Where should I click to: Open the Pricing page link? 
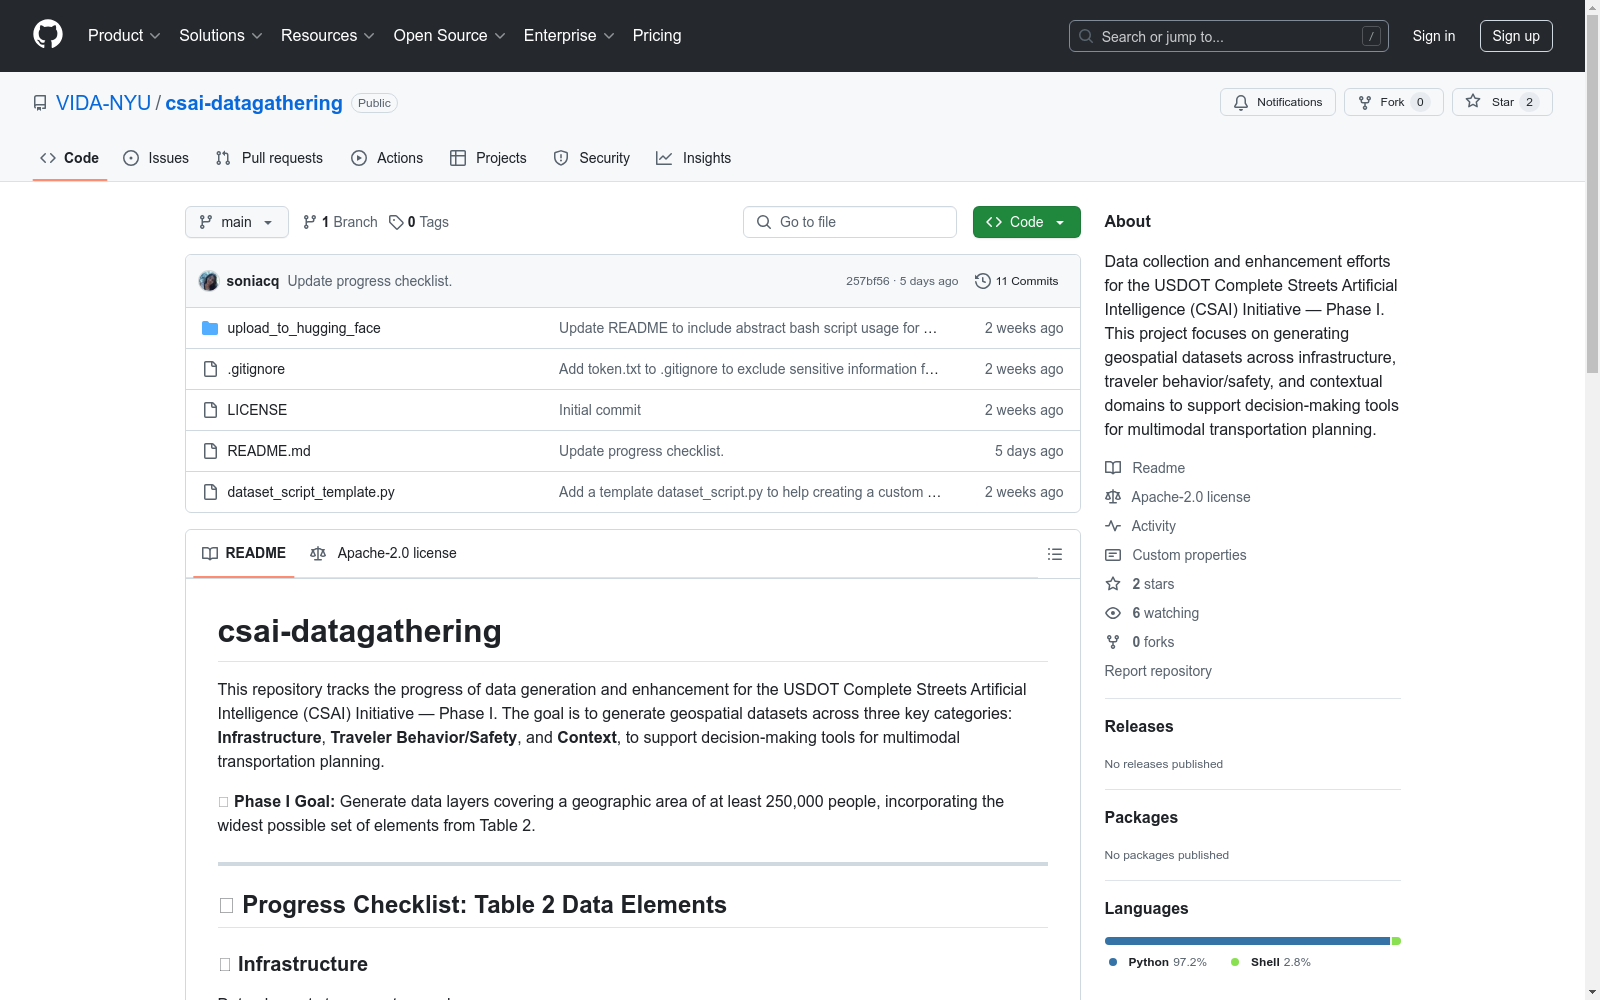pyautogui.click(x=657, y=35)
